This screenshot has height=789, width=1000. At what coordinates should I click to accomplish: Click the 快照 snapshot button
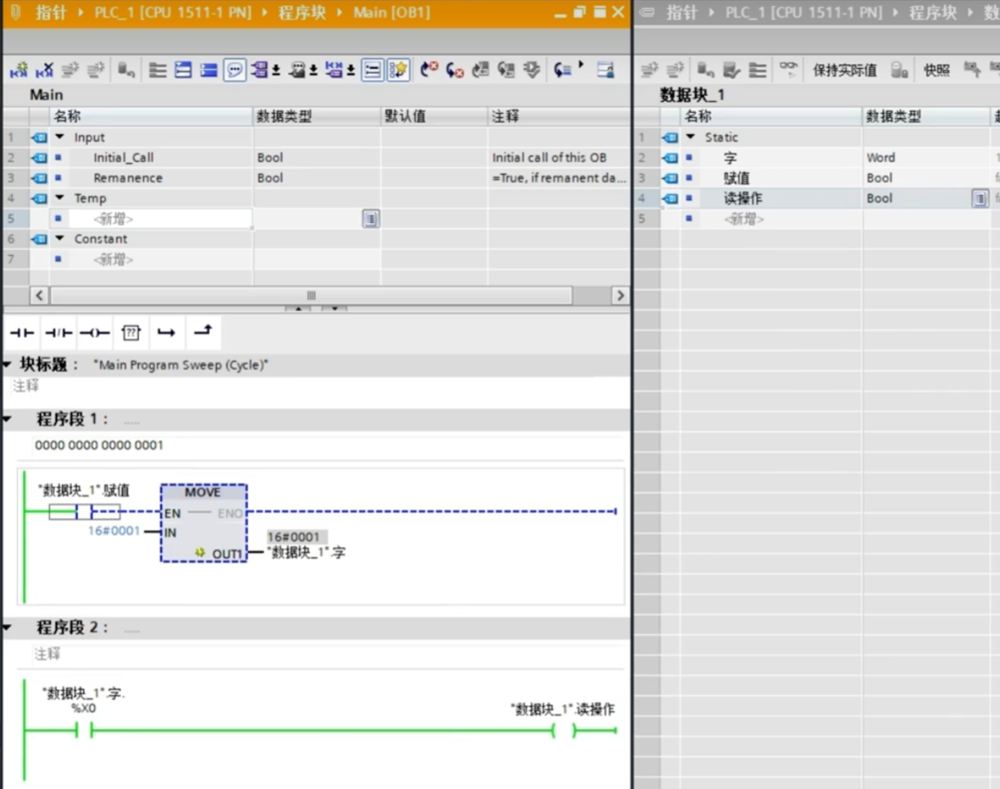click(x=936, y=70)
